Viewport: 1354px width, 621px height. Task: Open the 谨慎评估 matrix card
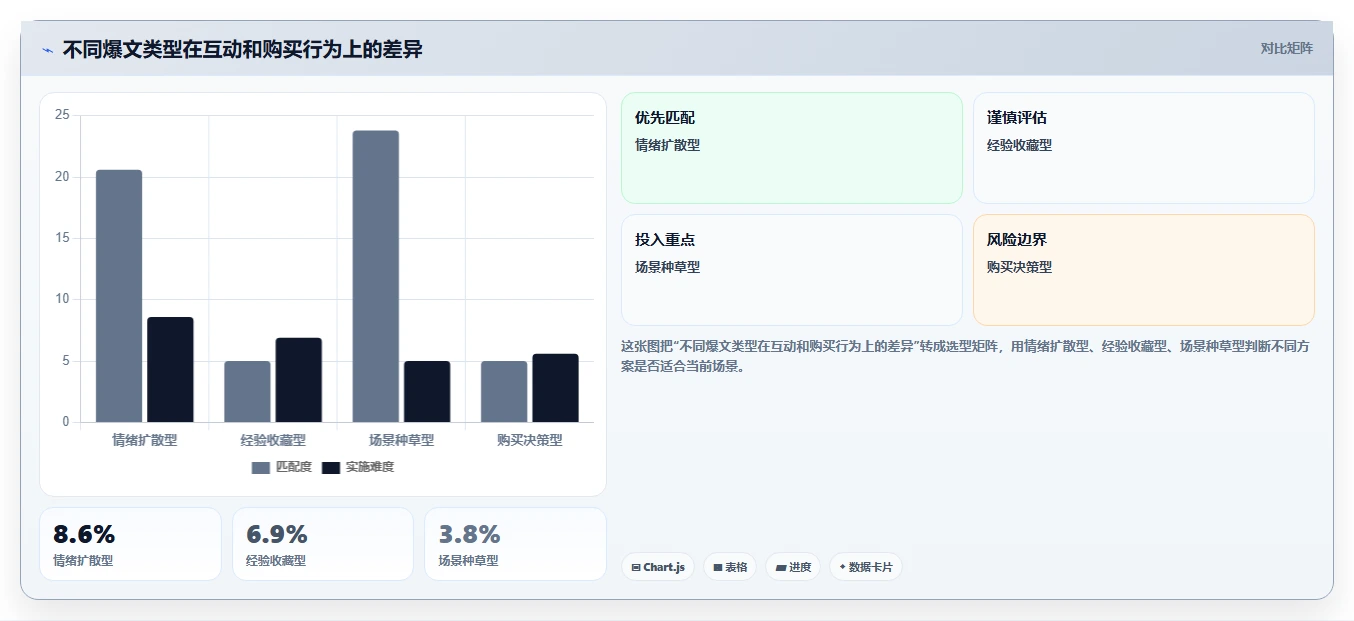(x=1144, y=148)
